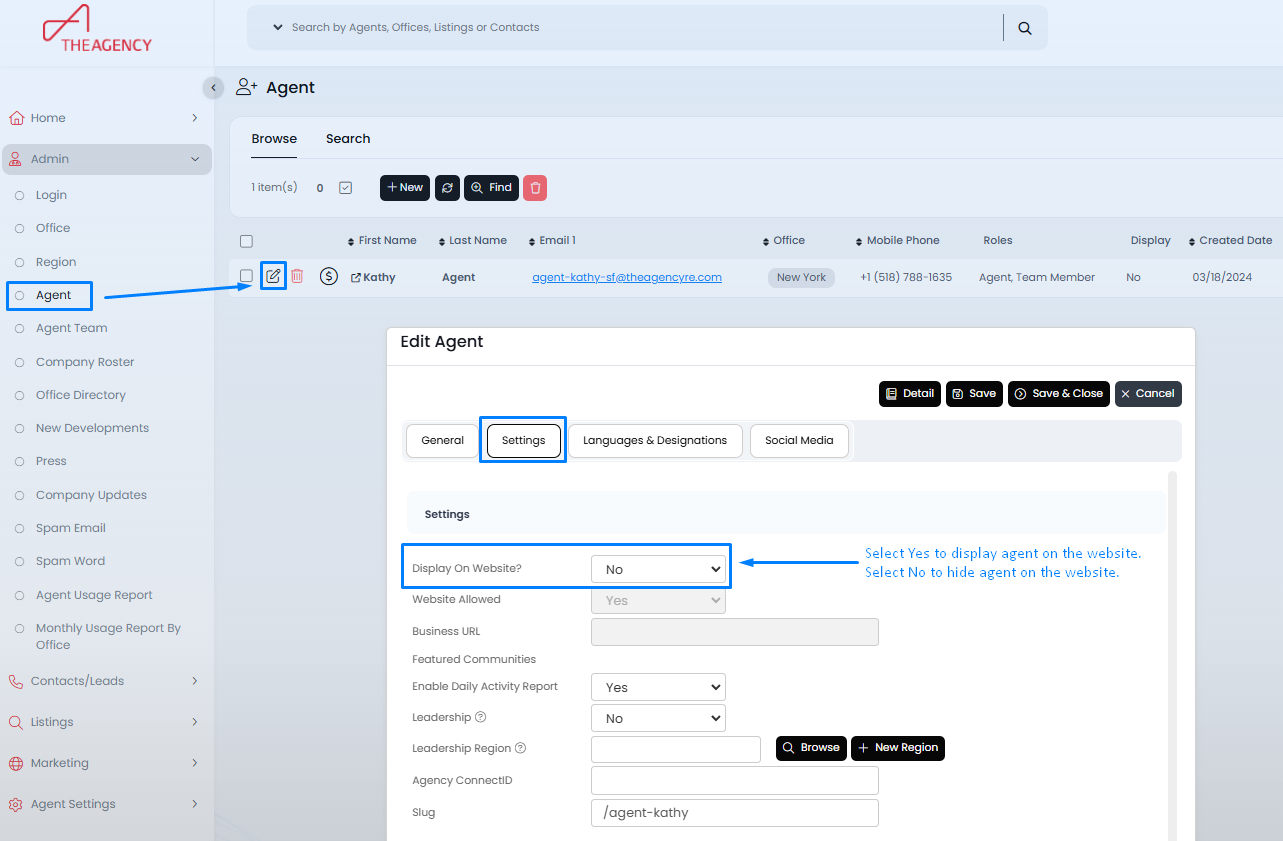Screen dimensions: 1283x841
Task: Click the Listings magnifier icon in sidebar
Action: [x=16, y=722]
